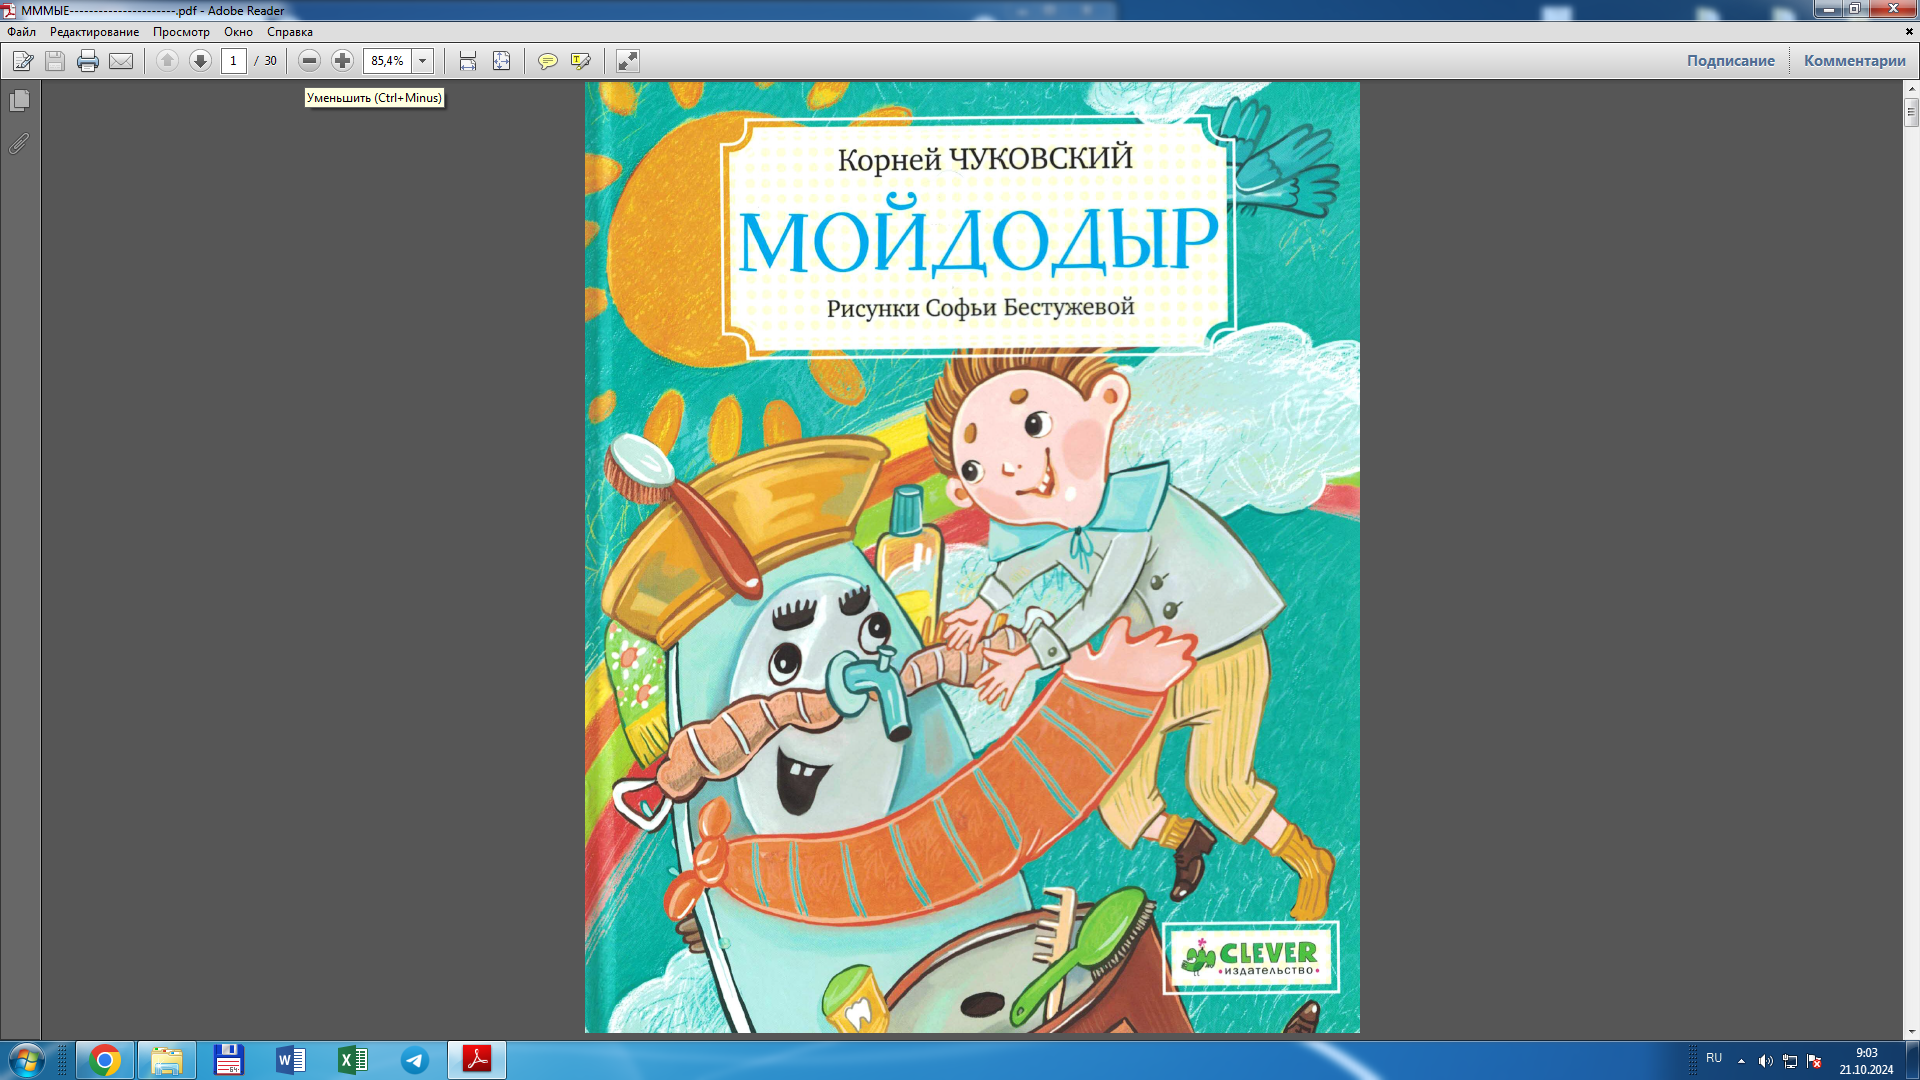1920x1080 pixels.
Task: Click the vertical scrollbar thumb of the document
Action: point(1911,112)
